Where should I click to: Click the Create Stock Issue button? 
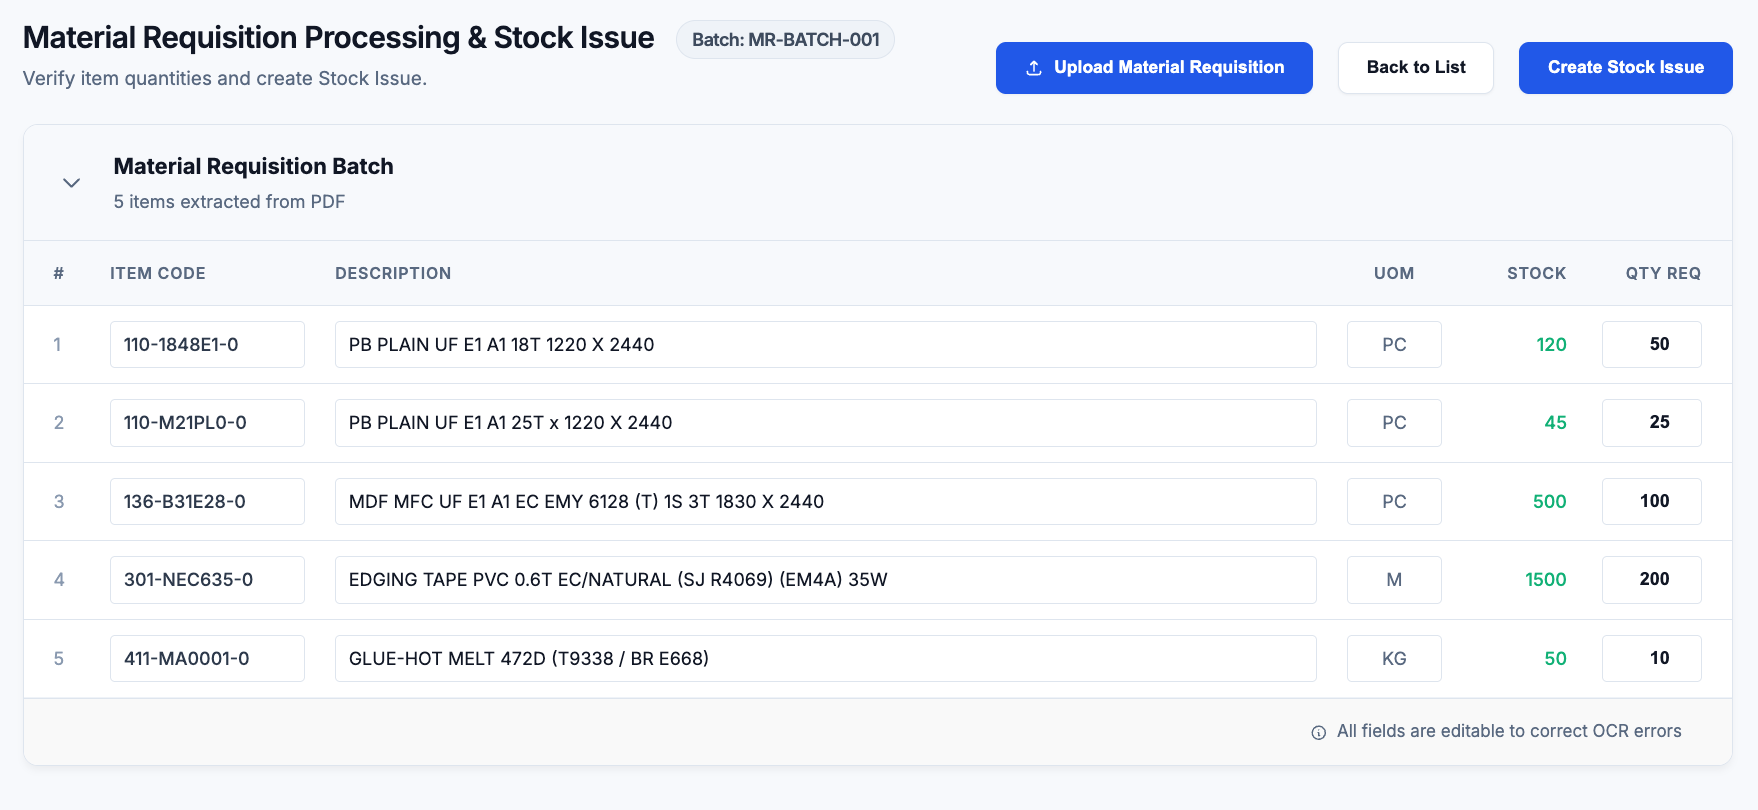coord(1625,68)
